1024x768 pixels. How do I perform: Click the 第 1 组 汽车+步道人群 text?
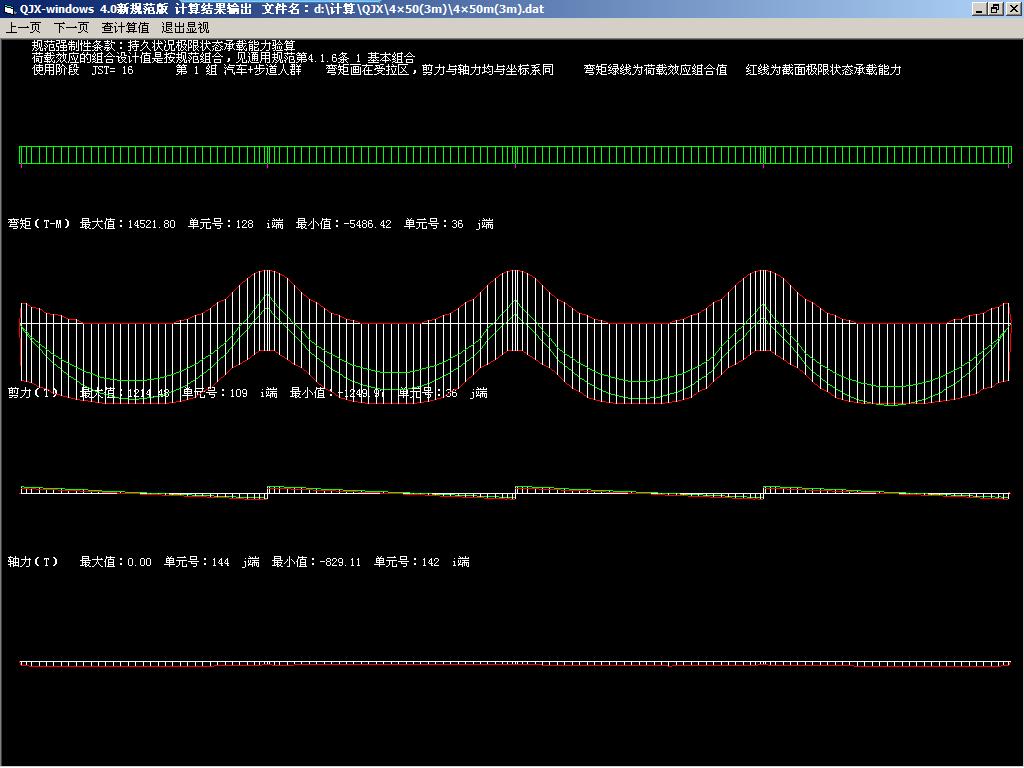point(238,70)
